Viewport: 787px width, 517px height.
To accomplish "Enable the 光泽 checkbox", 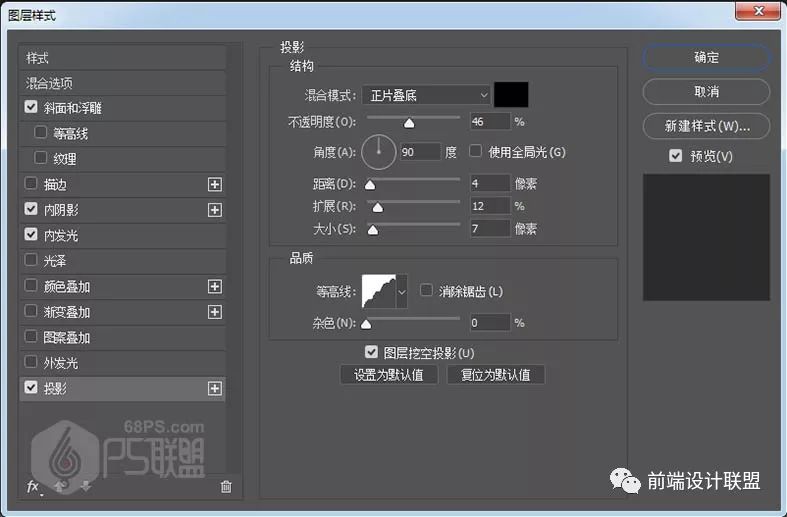I will (x=31, y=260).
